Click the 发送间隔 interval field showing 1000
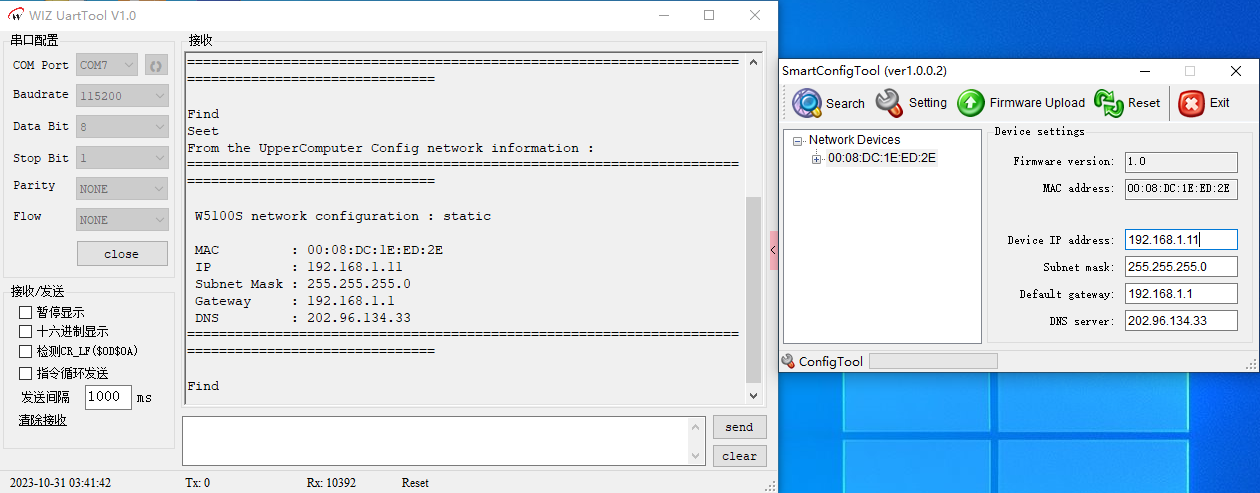 click(x=108, y=397)
